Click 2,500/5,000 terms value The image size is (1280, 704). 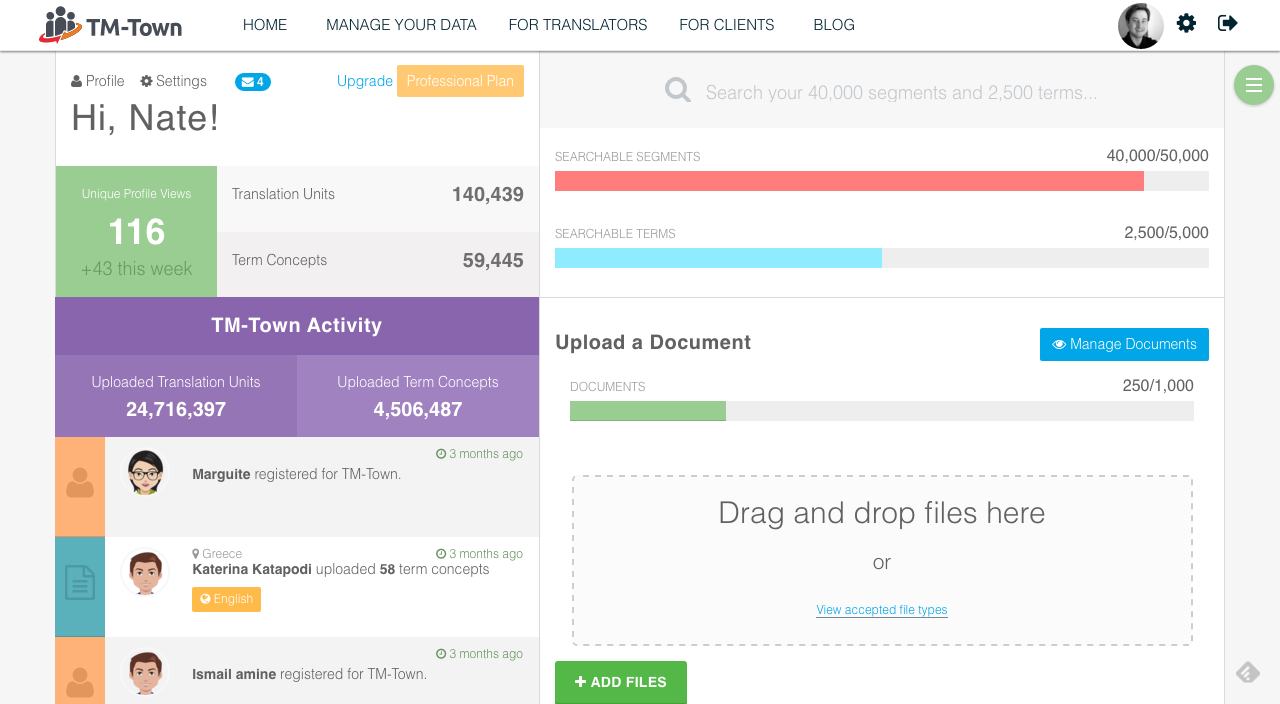tap(1166, 233)
